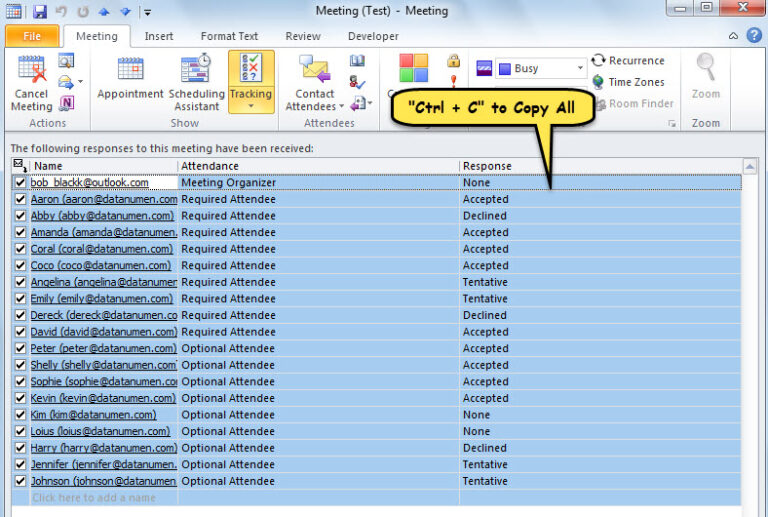Toggle the checkbox for Coral

point(20,249)
